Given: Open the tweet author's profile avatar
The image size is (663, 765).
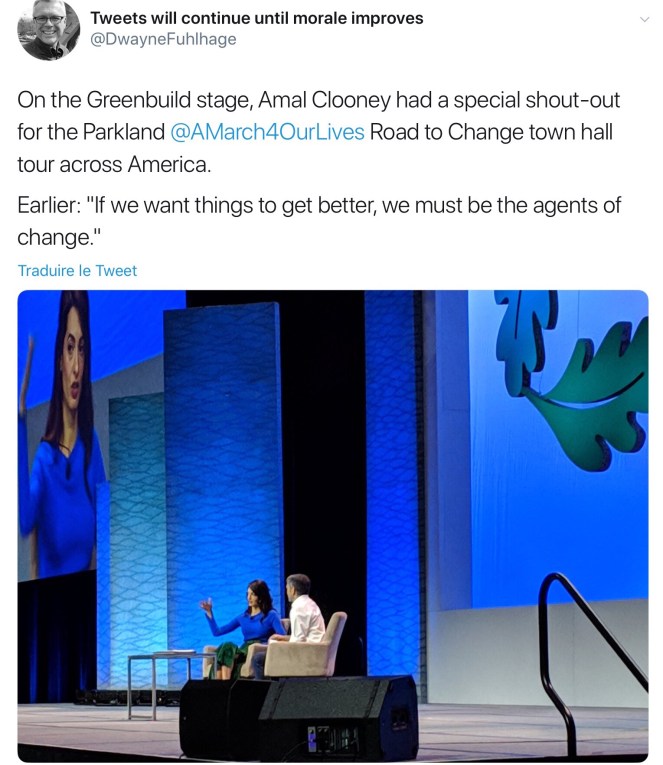Looking at the screenshot, I should [x=48, y=30].
